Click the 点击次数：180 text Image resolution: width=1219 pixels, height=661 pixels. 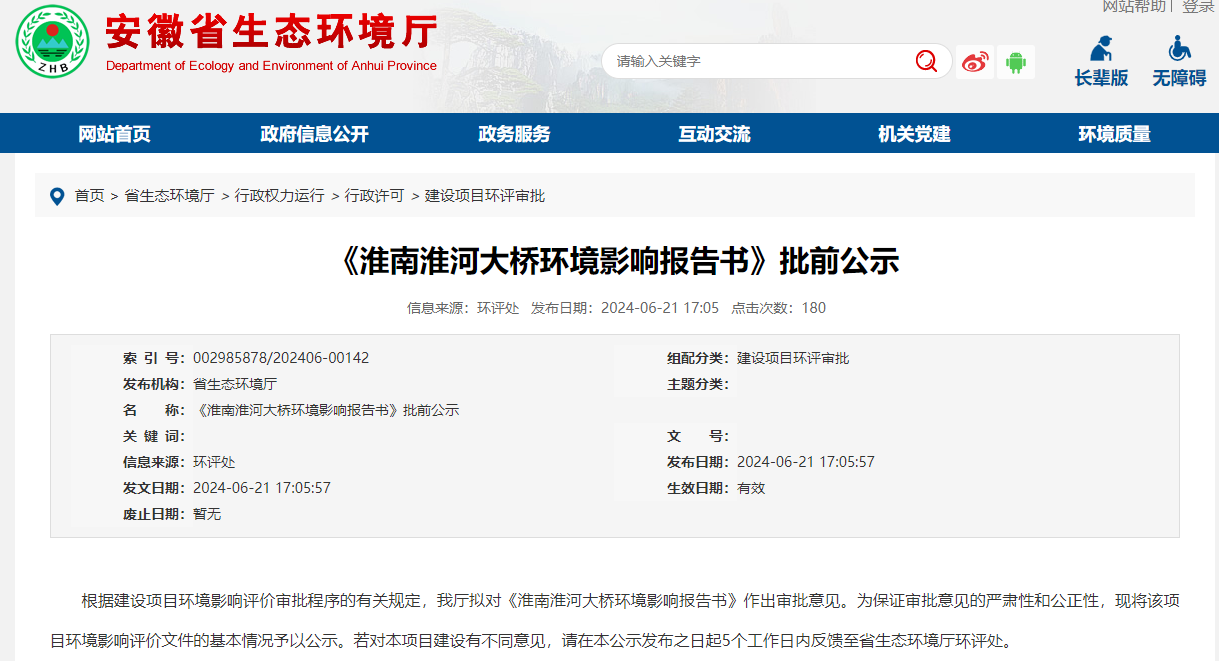pos(779,308)
